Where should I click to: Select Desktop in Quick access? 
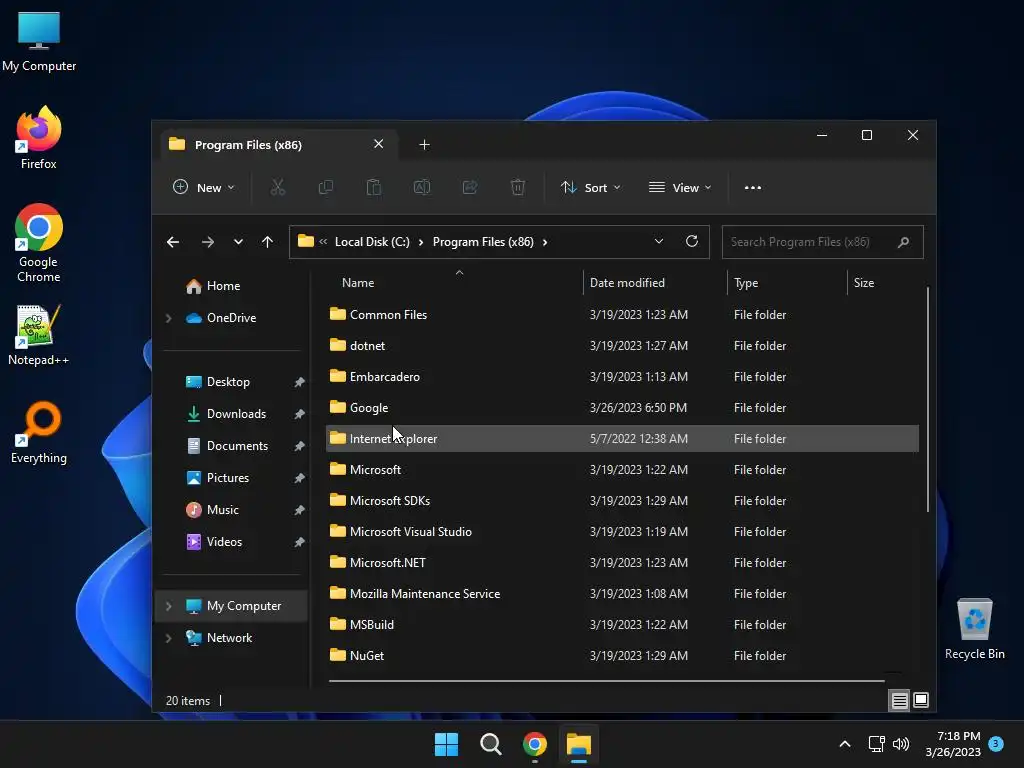(x=218, y=382)
